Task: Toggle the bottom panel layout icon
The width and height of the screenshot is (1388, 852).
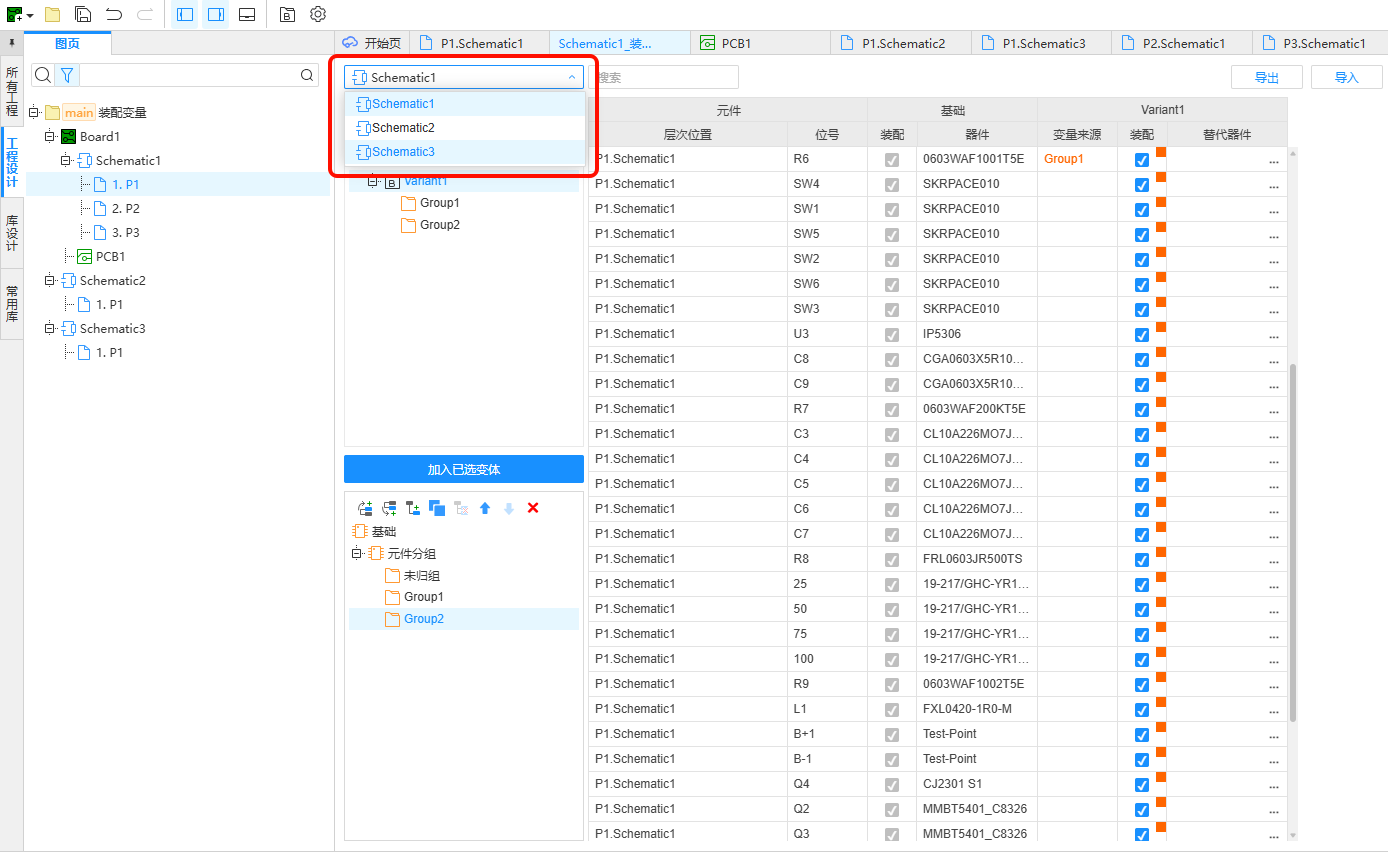Action: pyautogui.click(x=246, y=15)
